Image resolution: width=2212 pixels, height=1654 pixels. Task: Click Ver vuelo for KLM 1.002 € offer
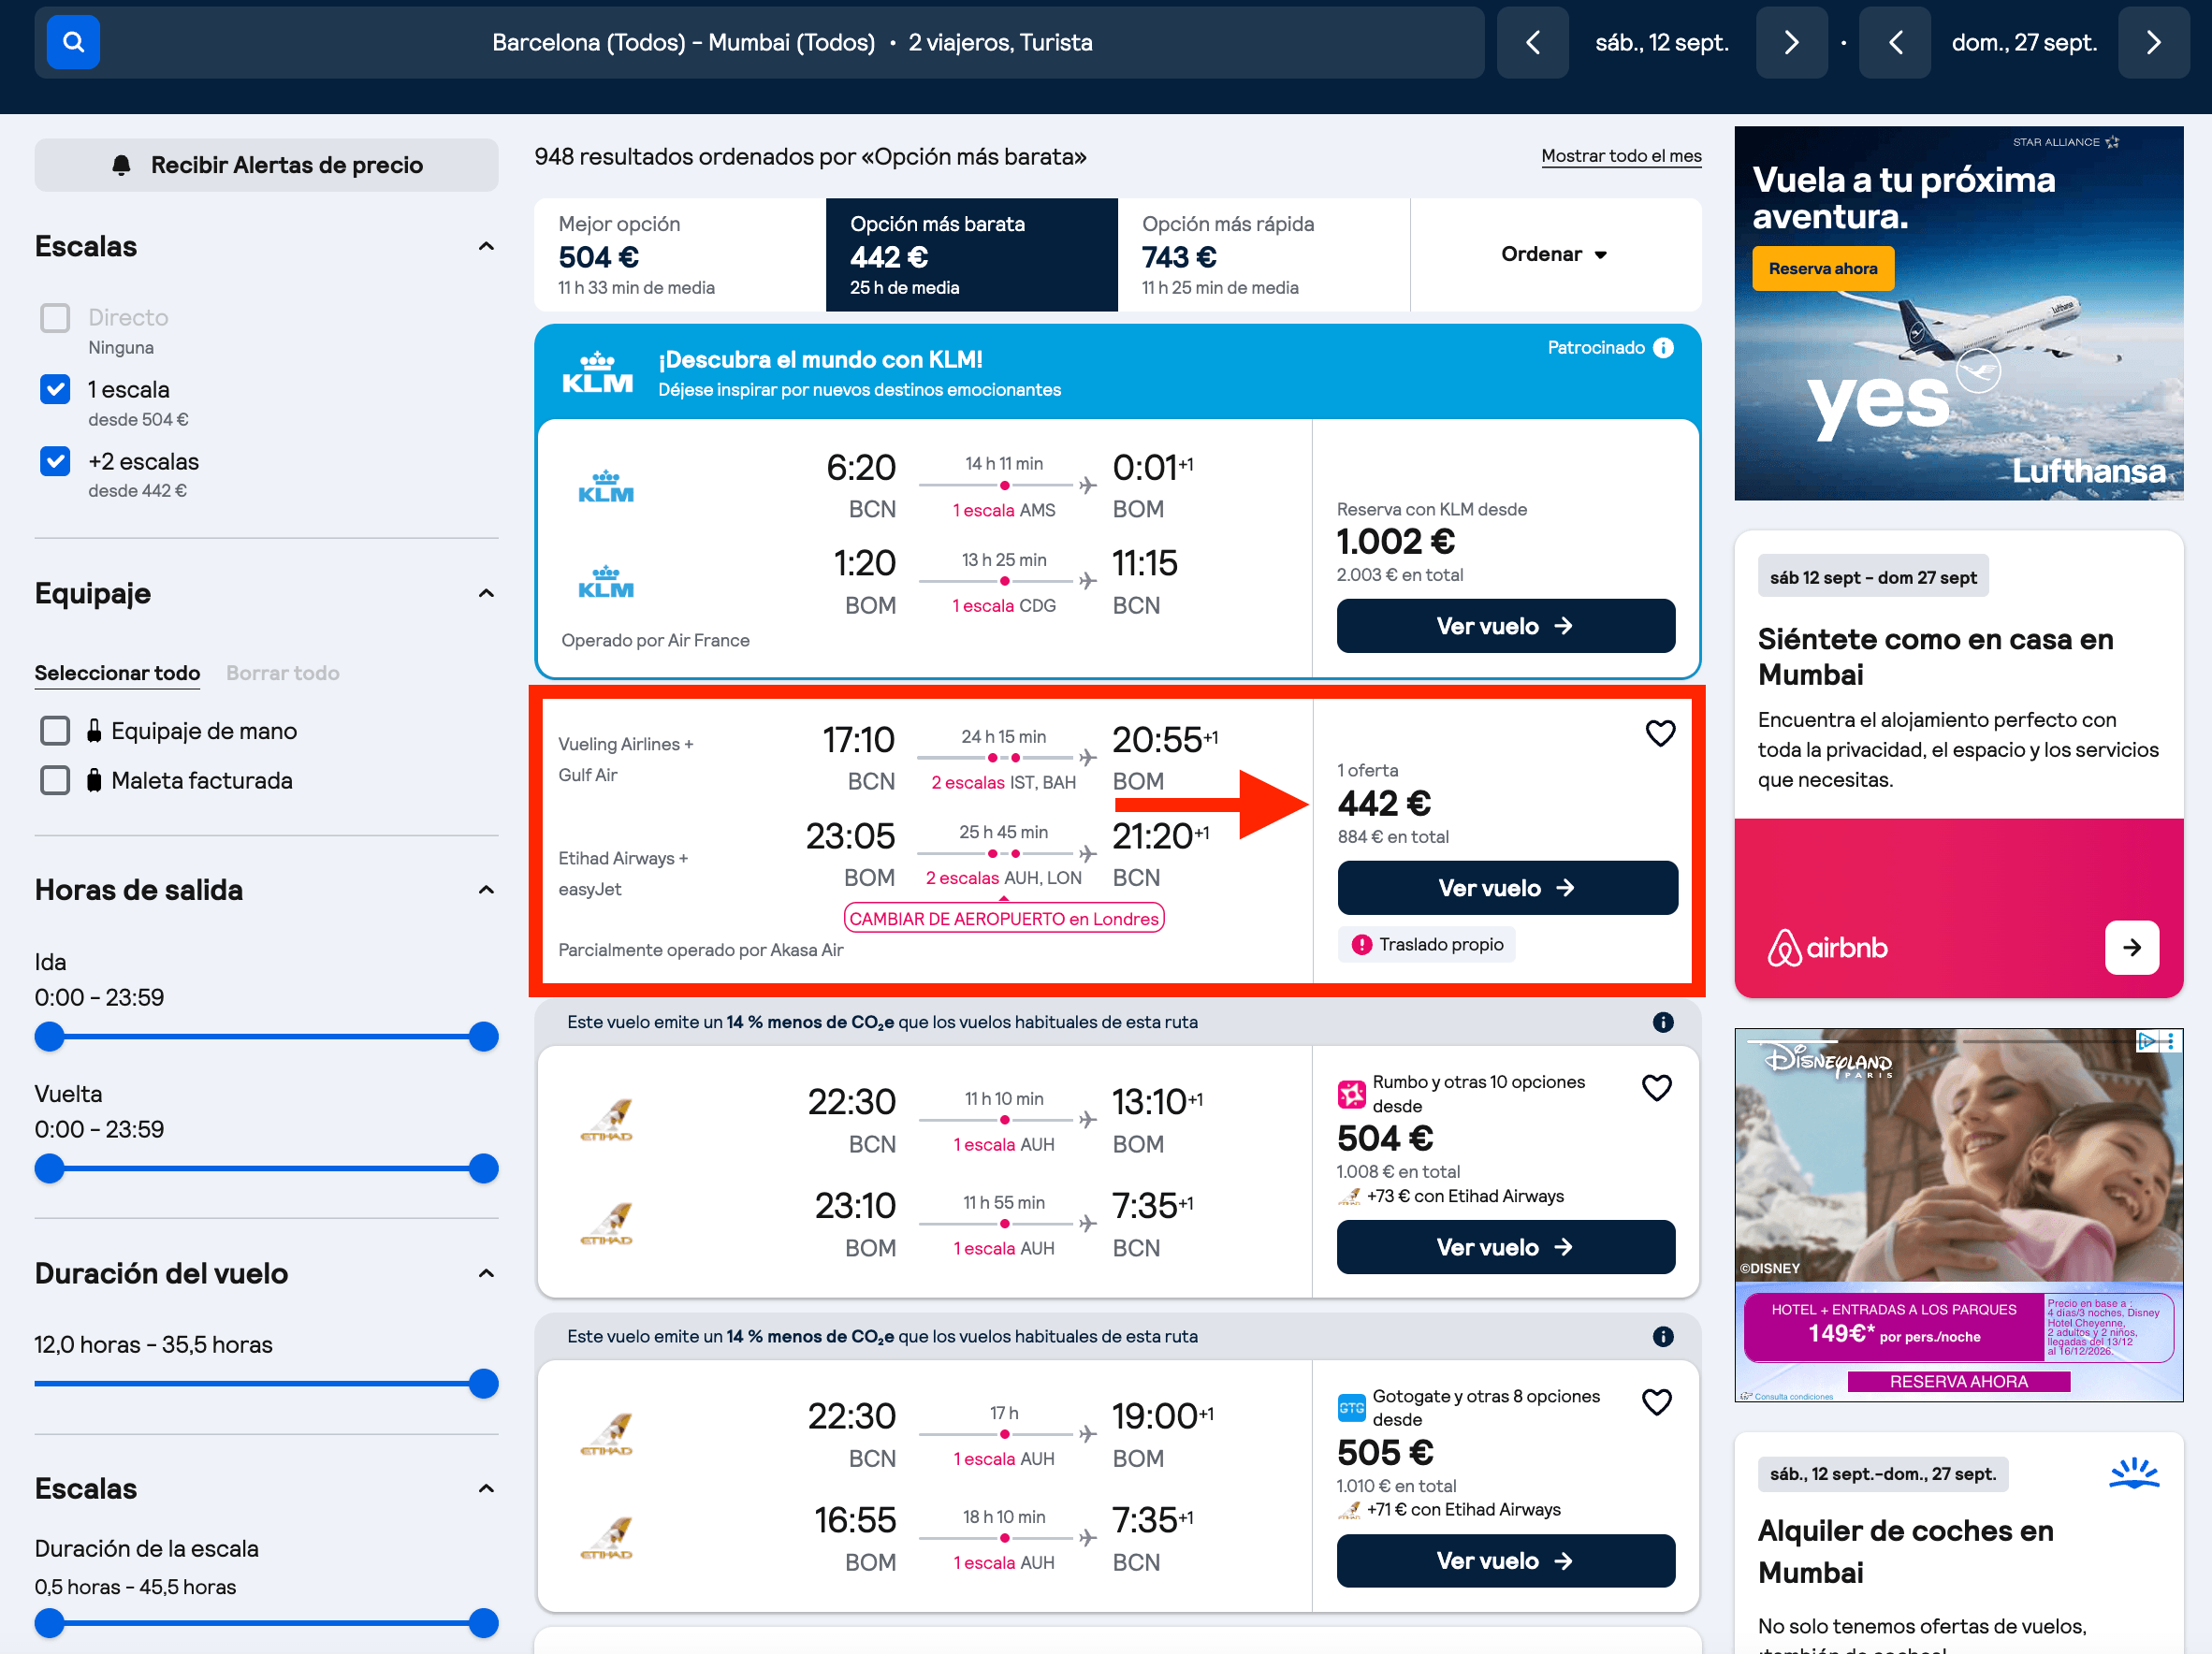click(1505, 626)
